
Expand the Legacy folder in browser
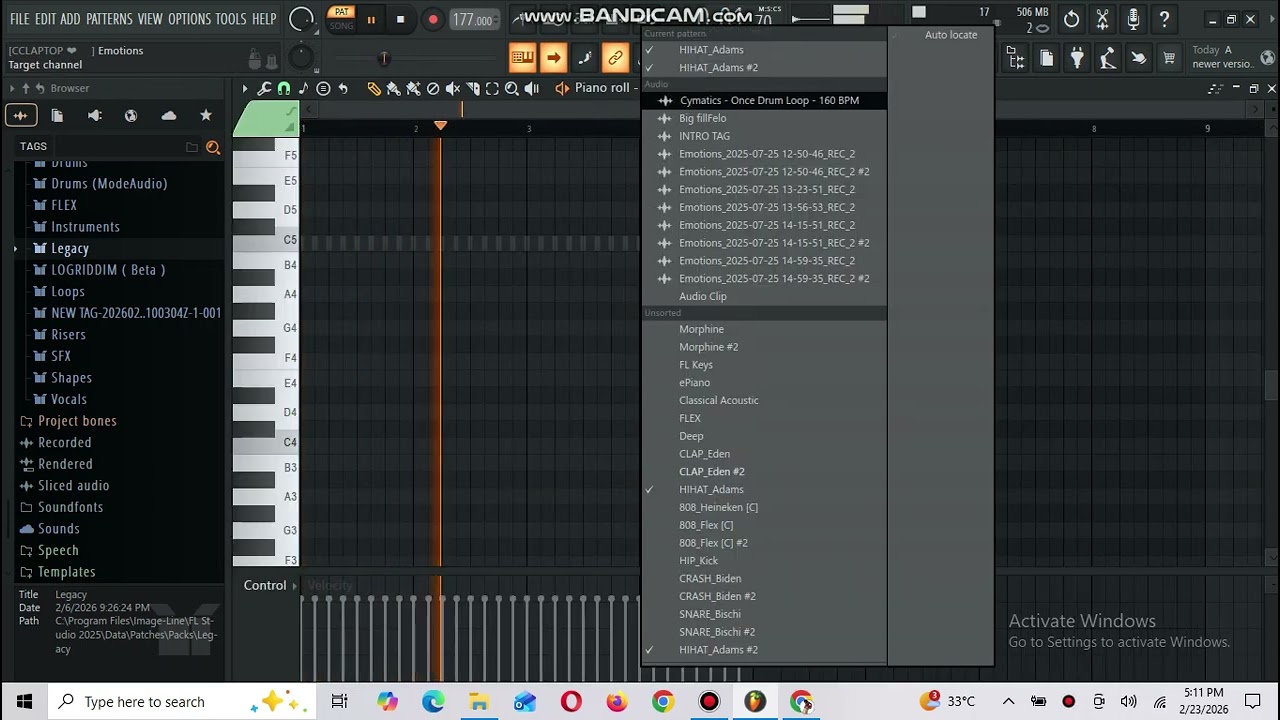coord(15,249)
